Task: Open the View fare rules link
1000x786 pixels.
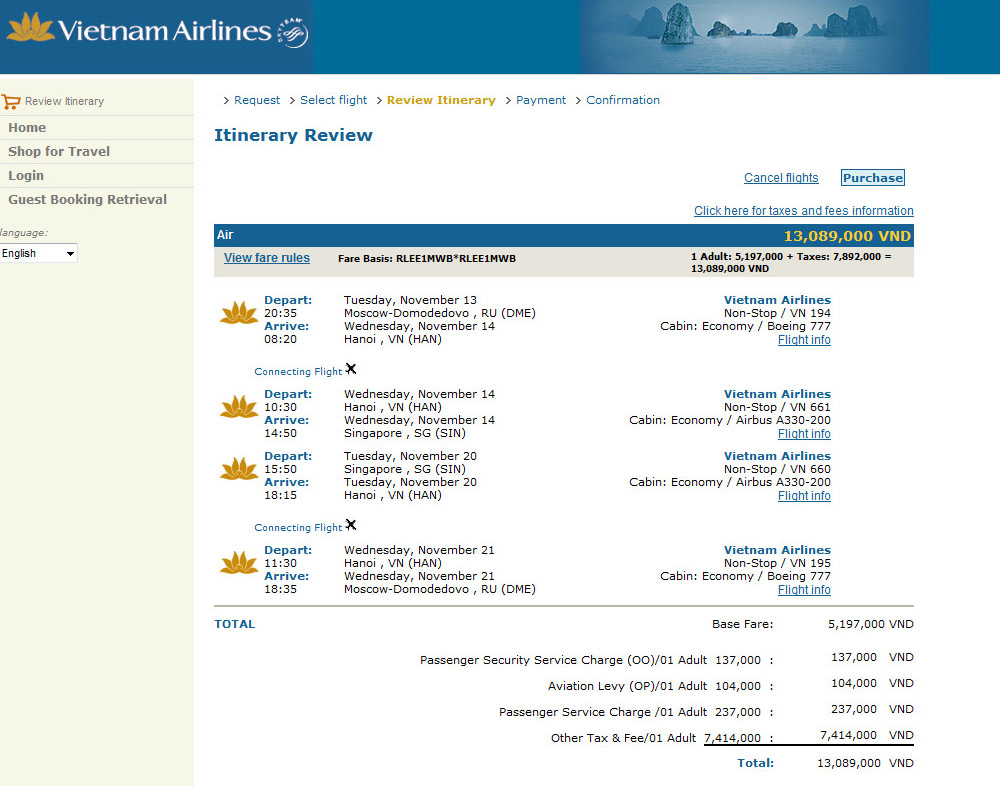Action: point(267,258)
